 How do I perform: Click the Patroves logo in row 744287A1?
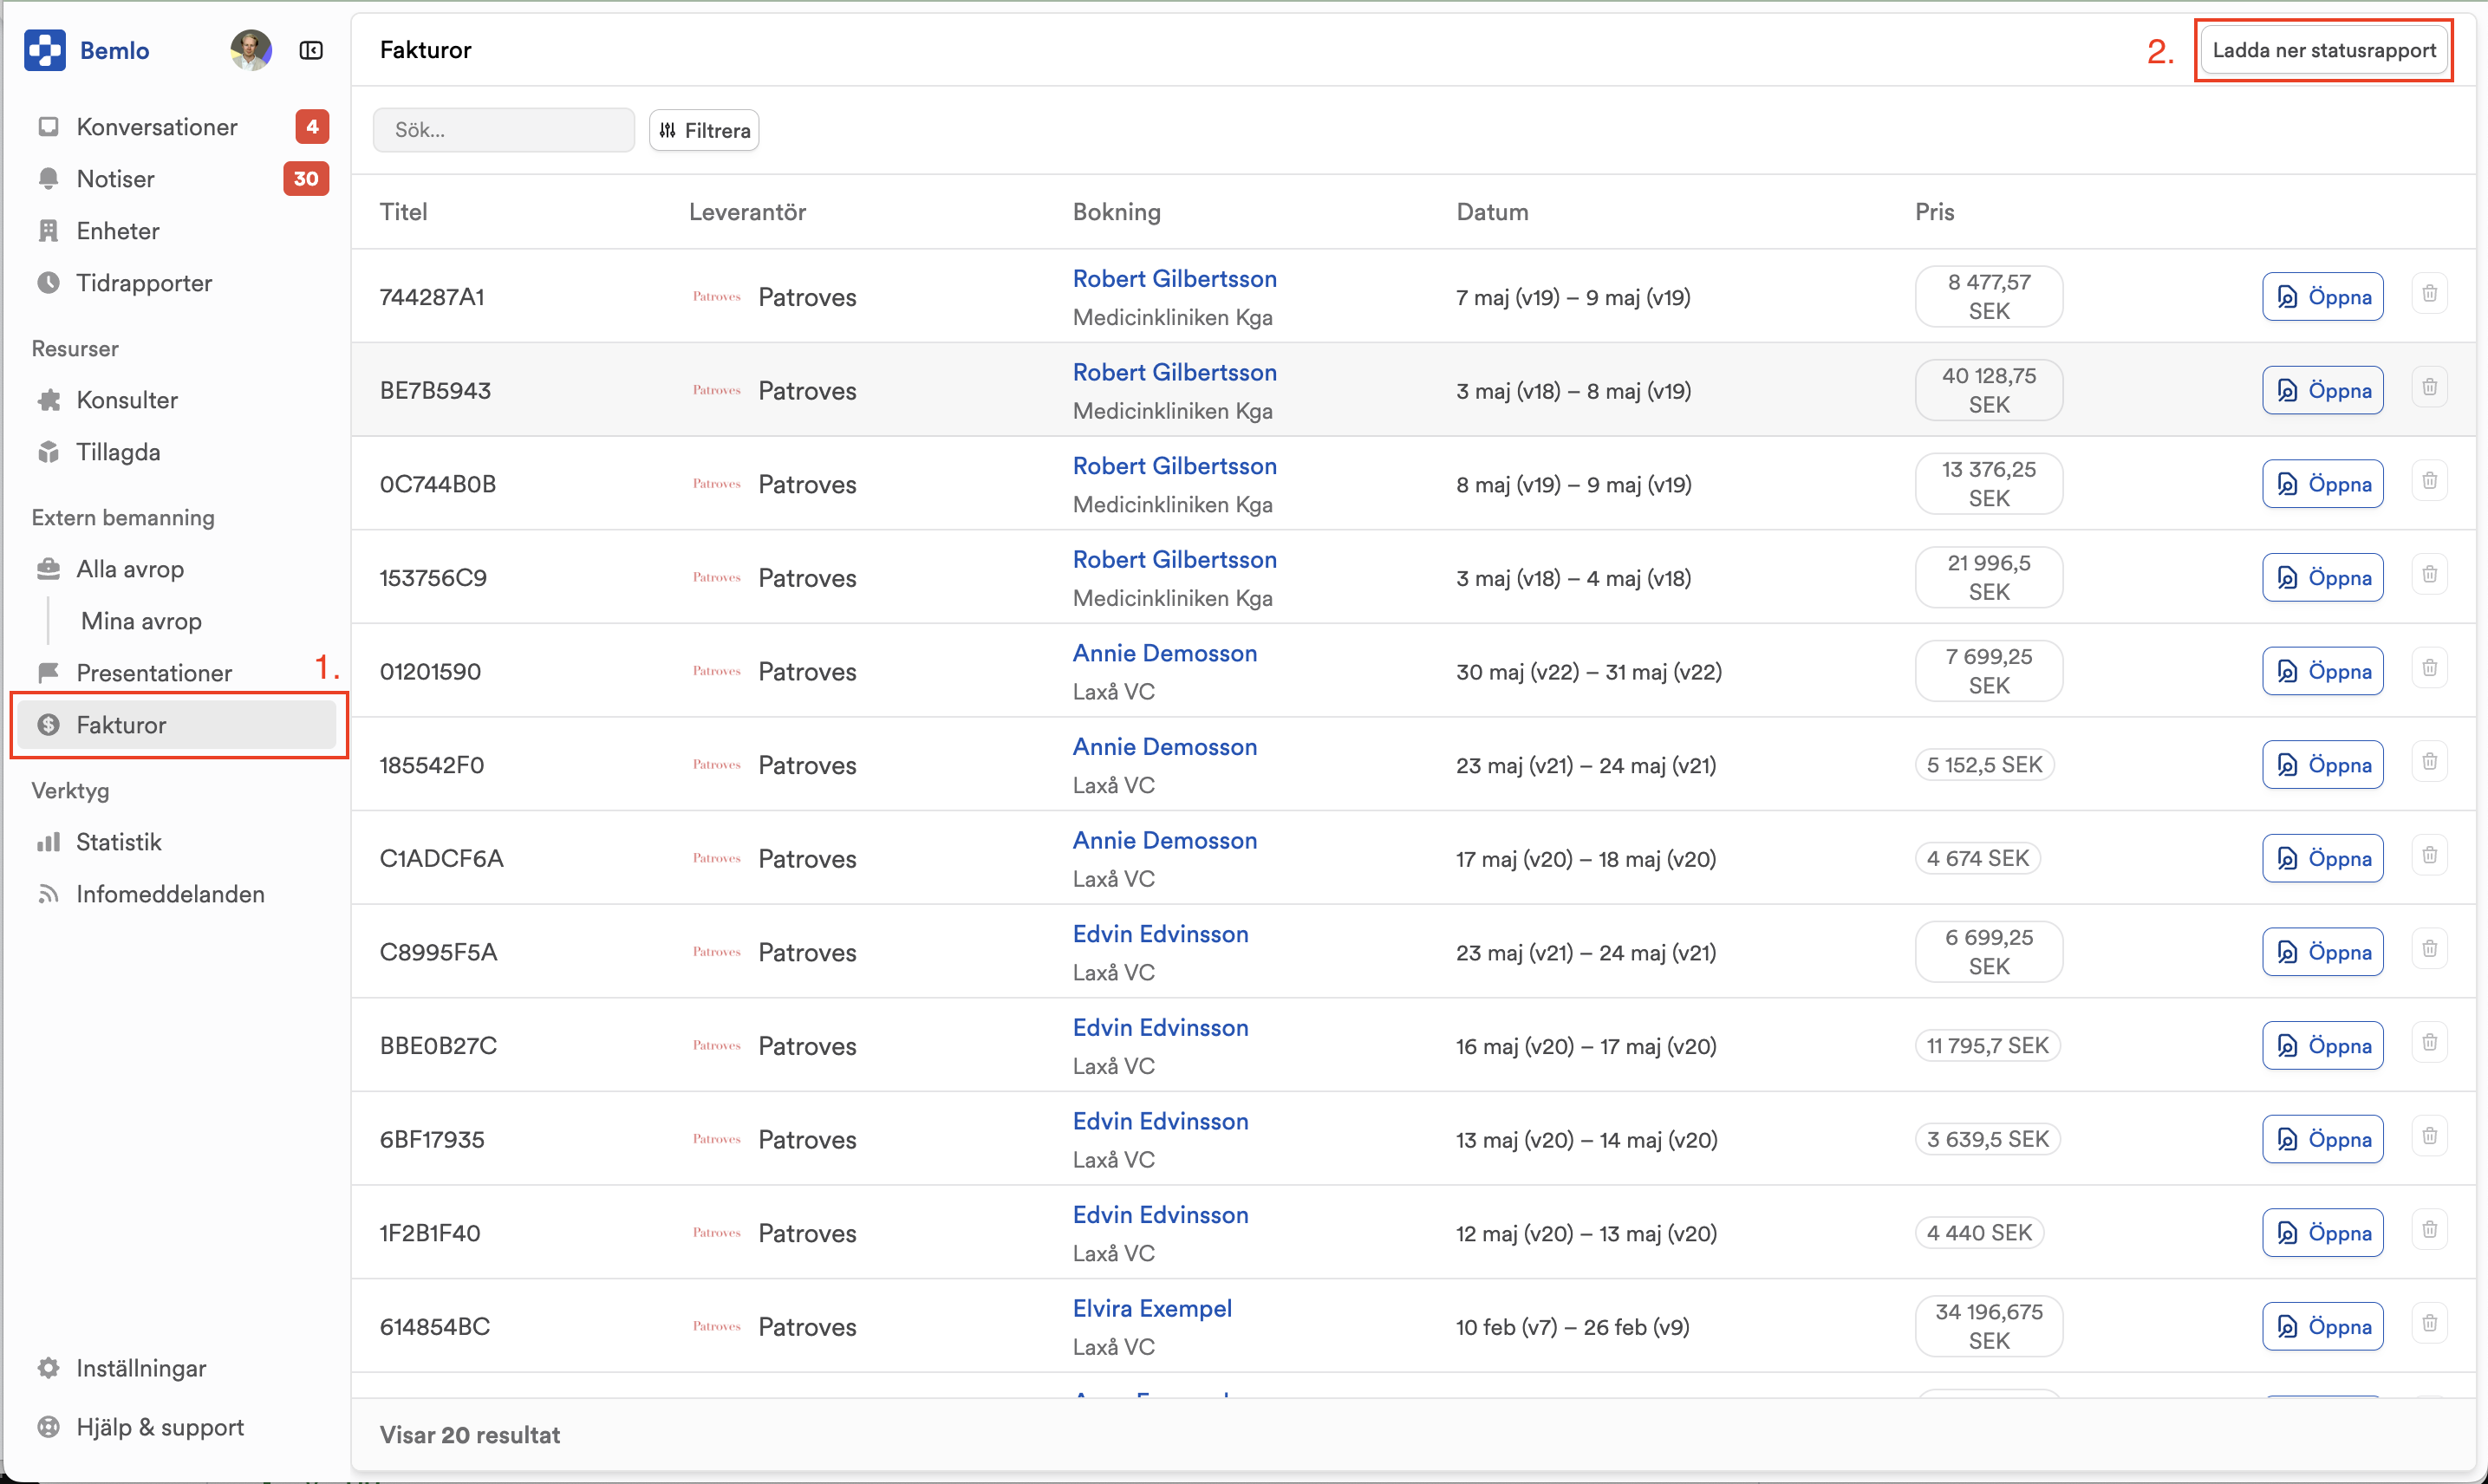point(717,297)
